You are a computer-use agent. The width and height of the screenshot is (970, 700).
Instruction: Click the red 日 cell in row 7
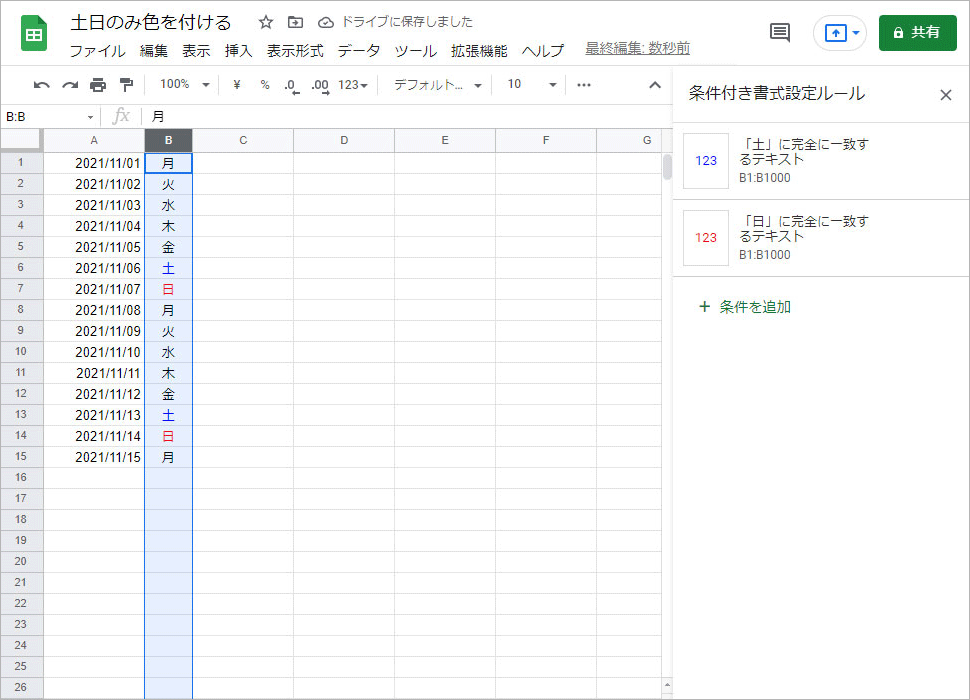(x=168, y=289)
